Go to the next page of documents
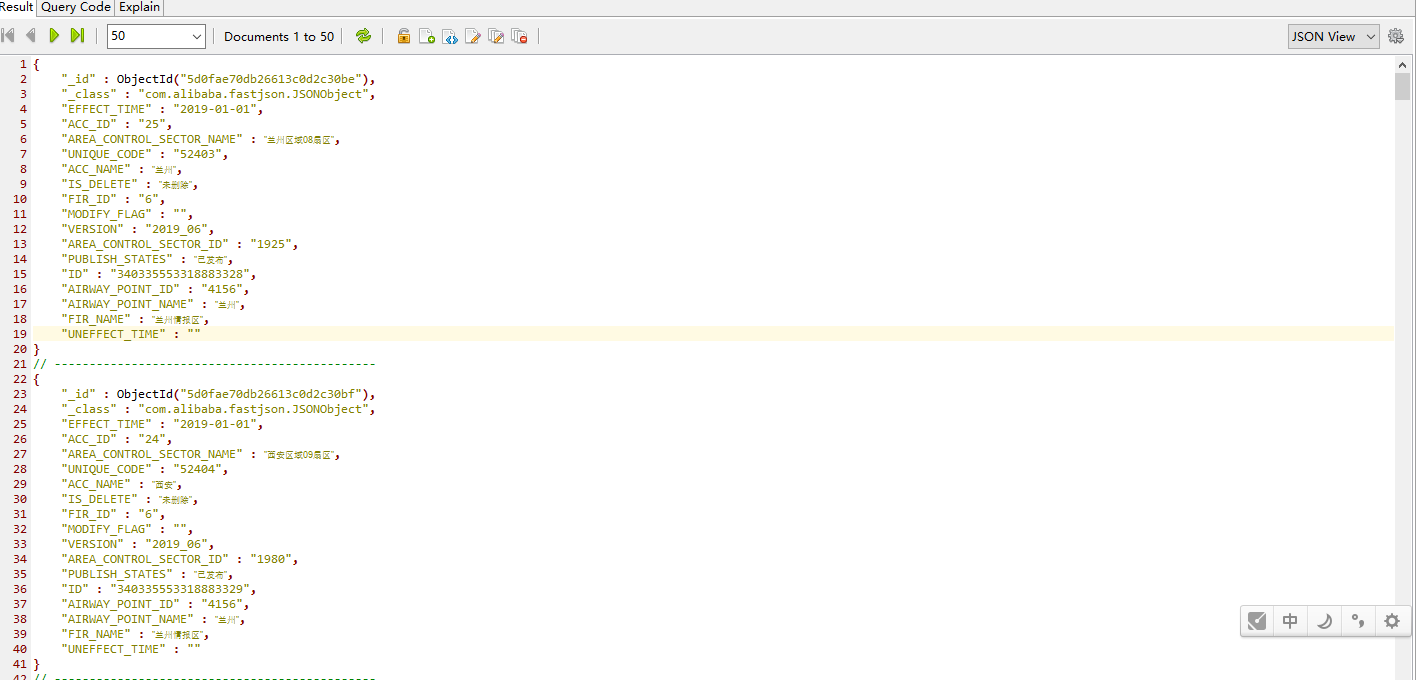This screenshot has height=680, width=1418. point(54,36)
